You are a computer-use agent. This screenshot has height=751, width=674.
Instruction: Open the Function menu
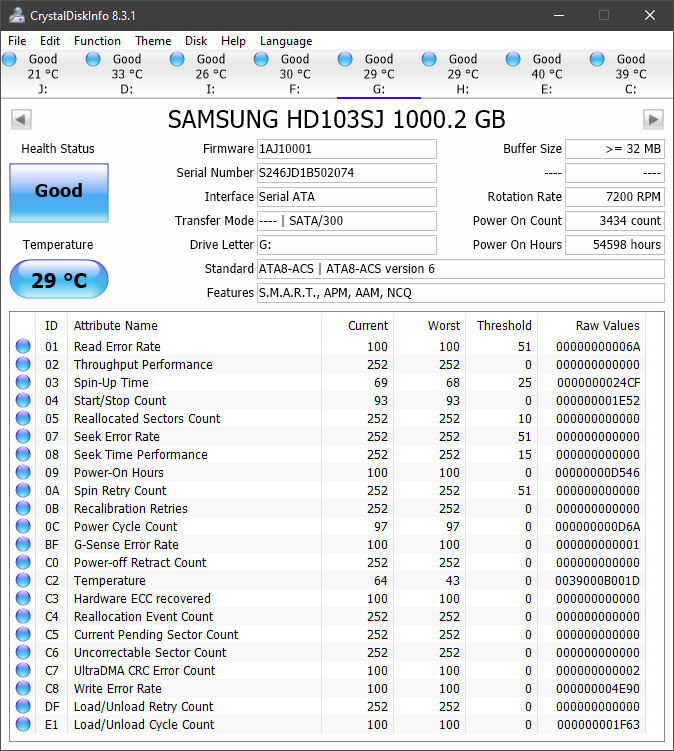click(97, 41)
